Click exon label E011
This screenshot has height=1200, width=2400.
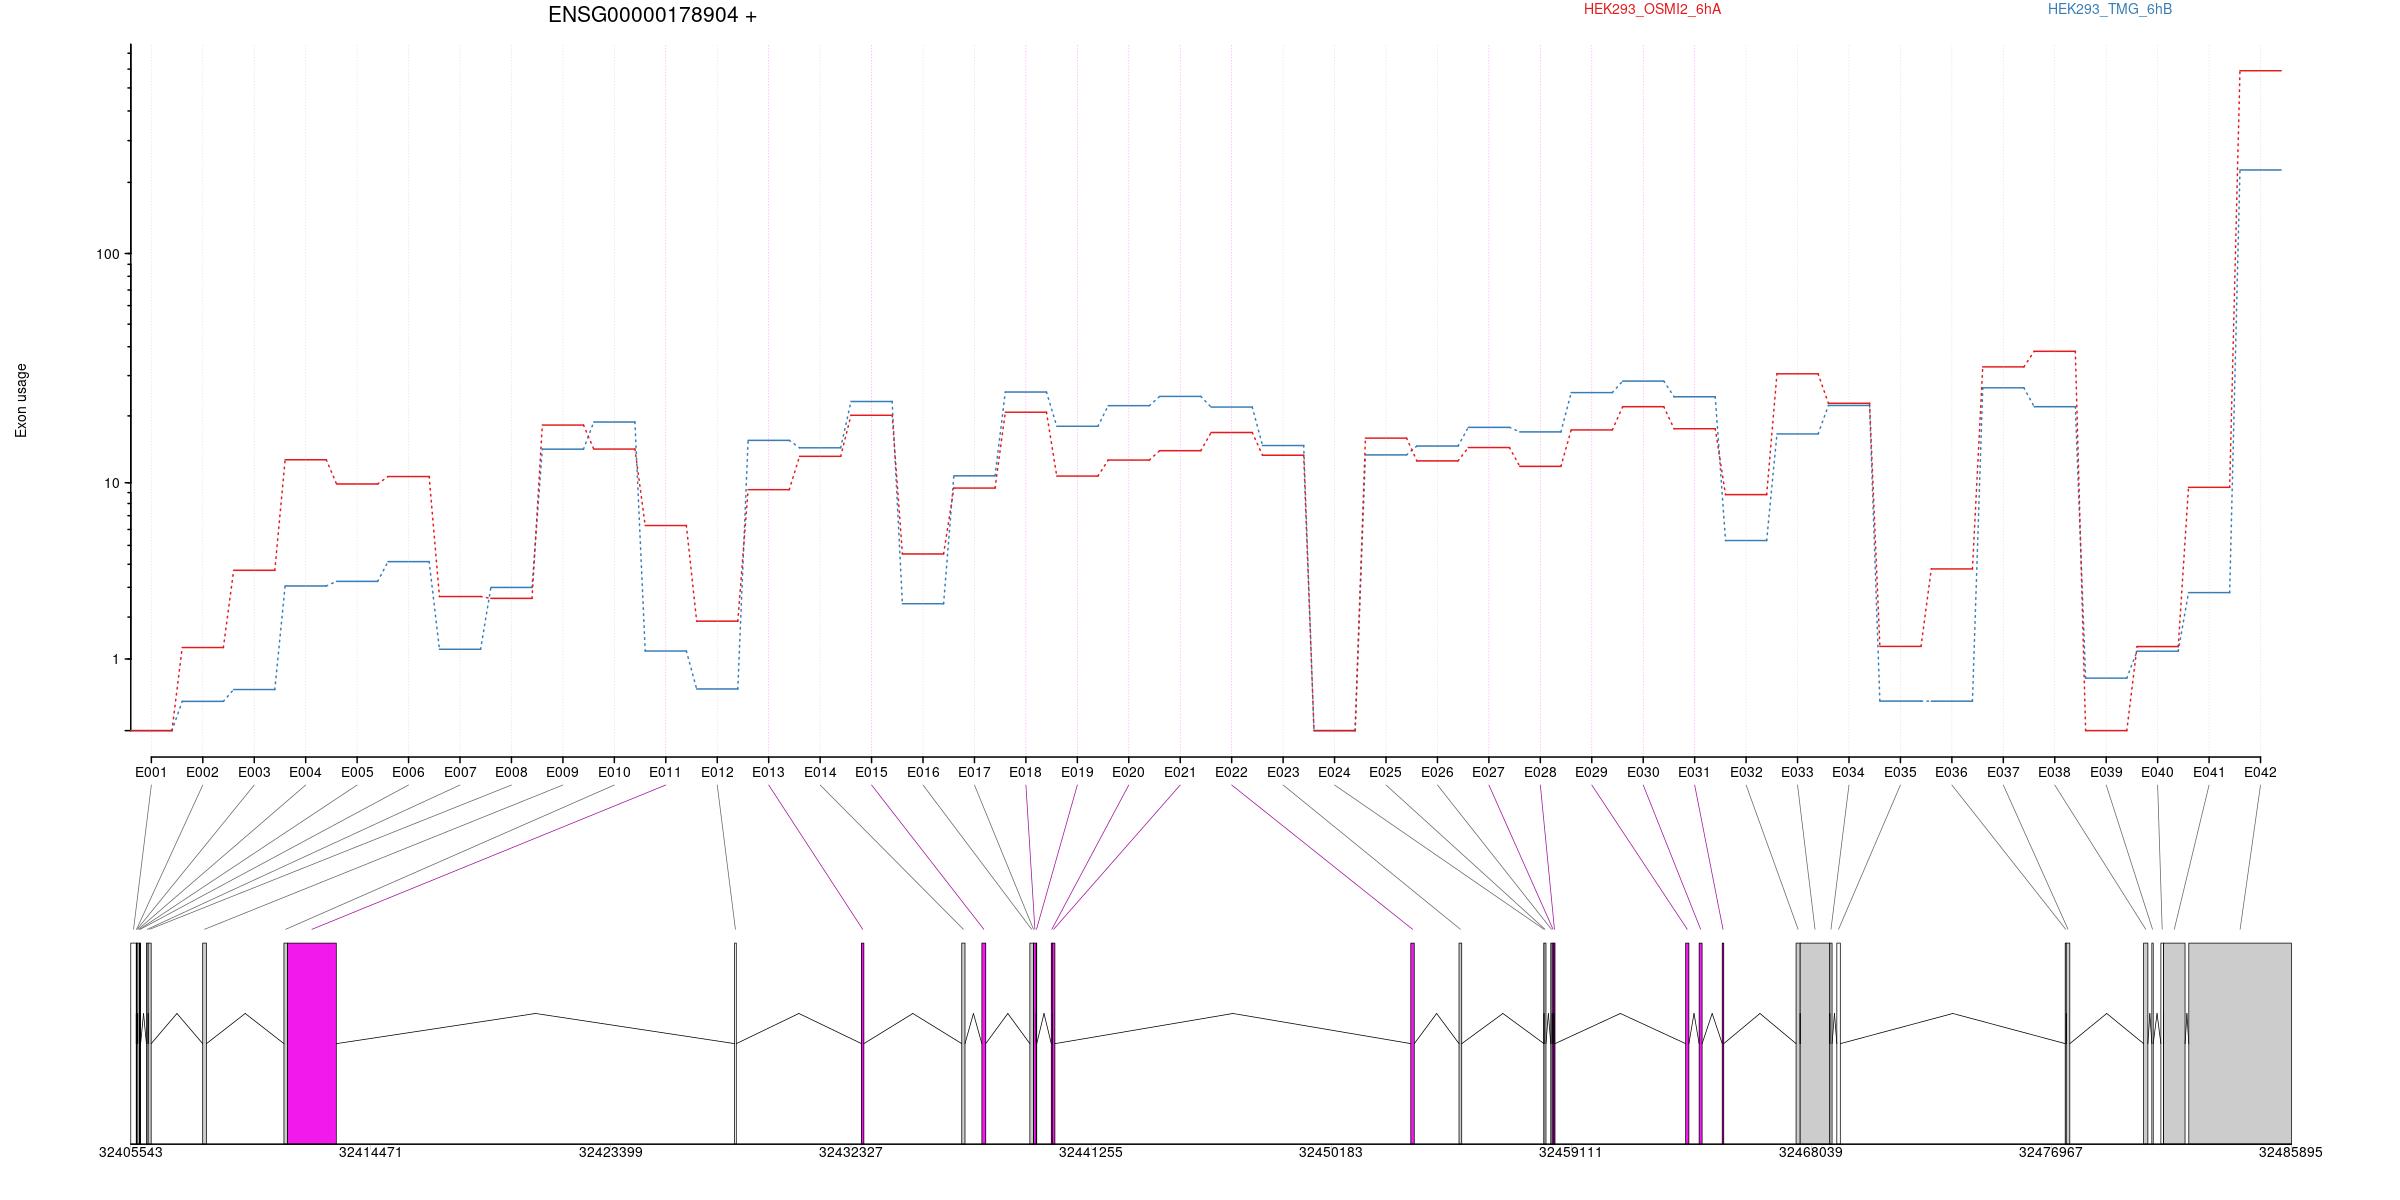click(665, 772)
